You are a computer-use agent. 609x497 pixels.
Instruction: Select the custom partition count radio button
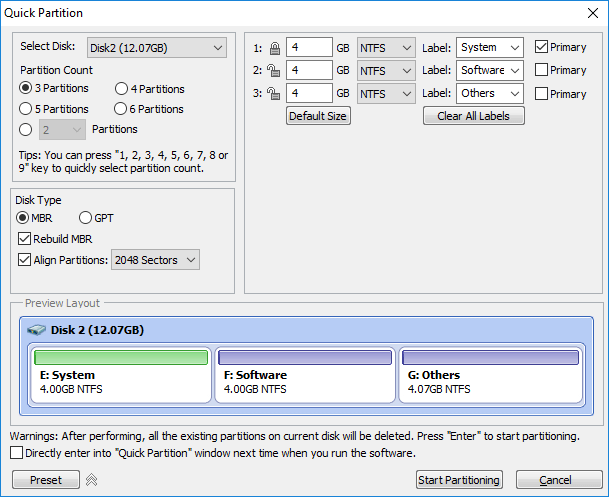[25, 129]
